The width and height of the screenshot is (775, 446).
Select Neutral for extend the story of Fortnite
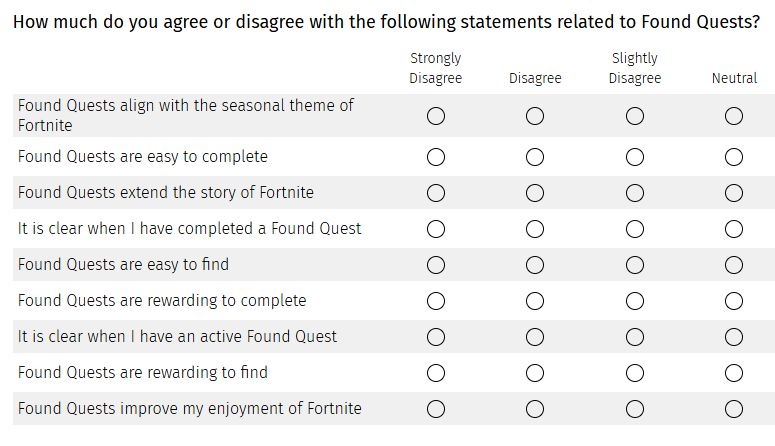click(x=733, y=193)
